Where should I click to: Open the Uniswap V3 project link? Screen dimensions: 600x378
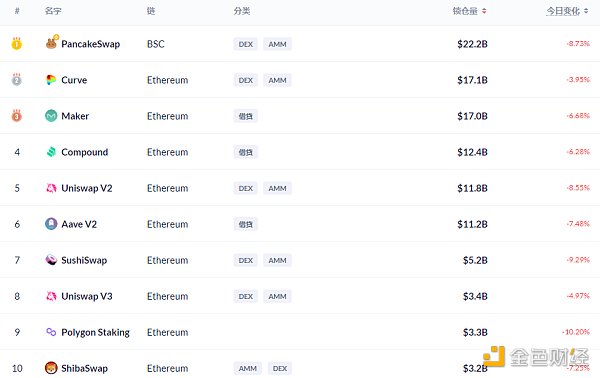(86, 296)
